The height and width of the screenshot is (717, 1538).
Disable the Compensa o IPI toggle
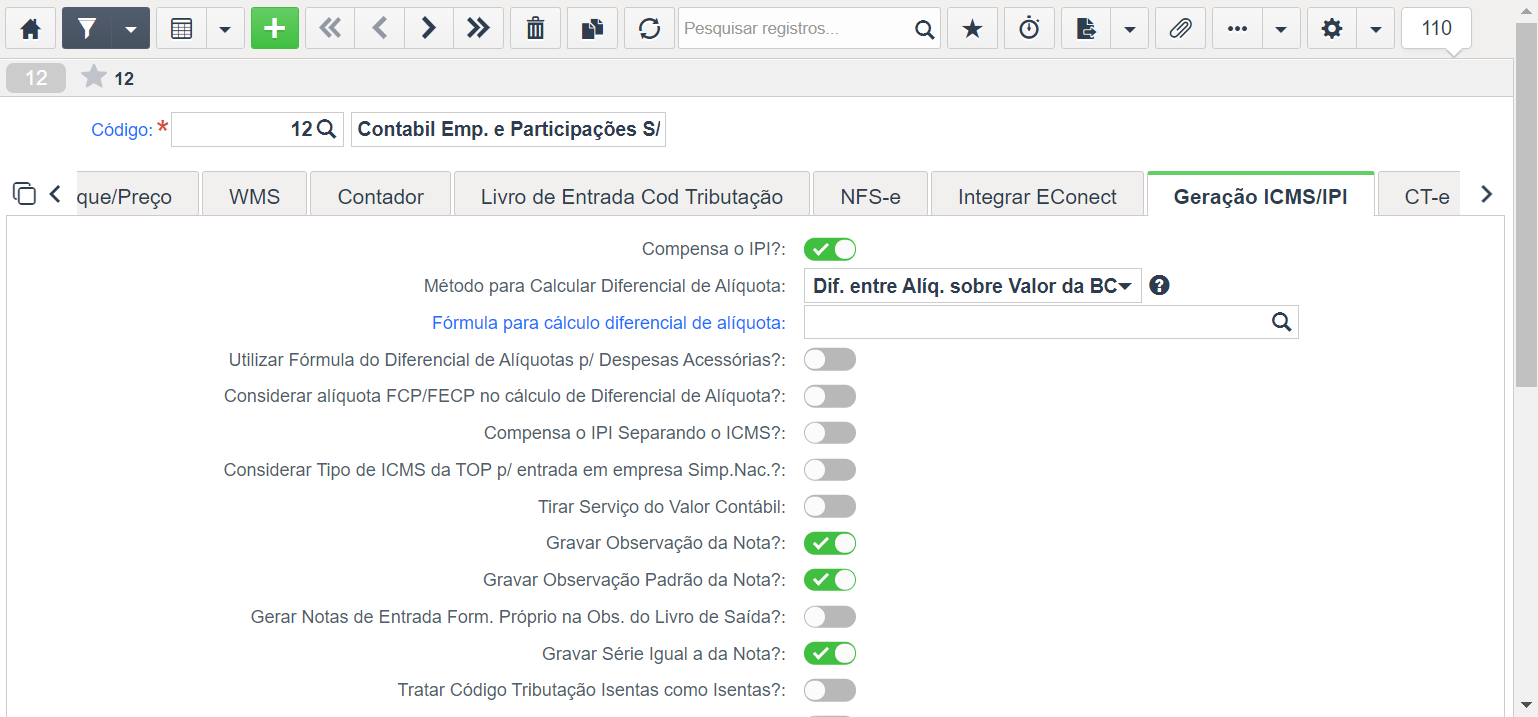tap(830, 249)
